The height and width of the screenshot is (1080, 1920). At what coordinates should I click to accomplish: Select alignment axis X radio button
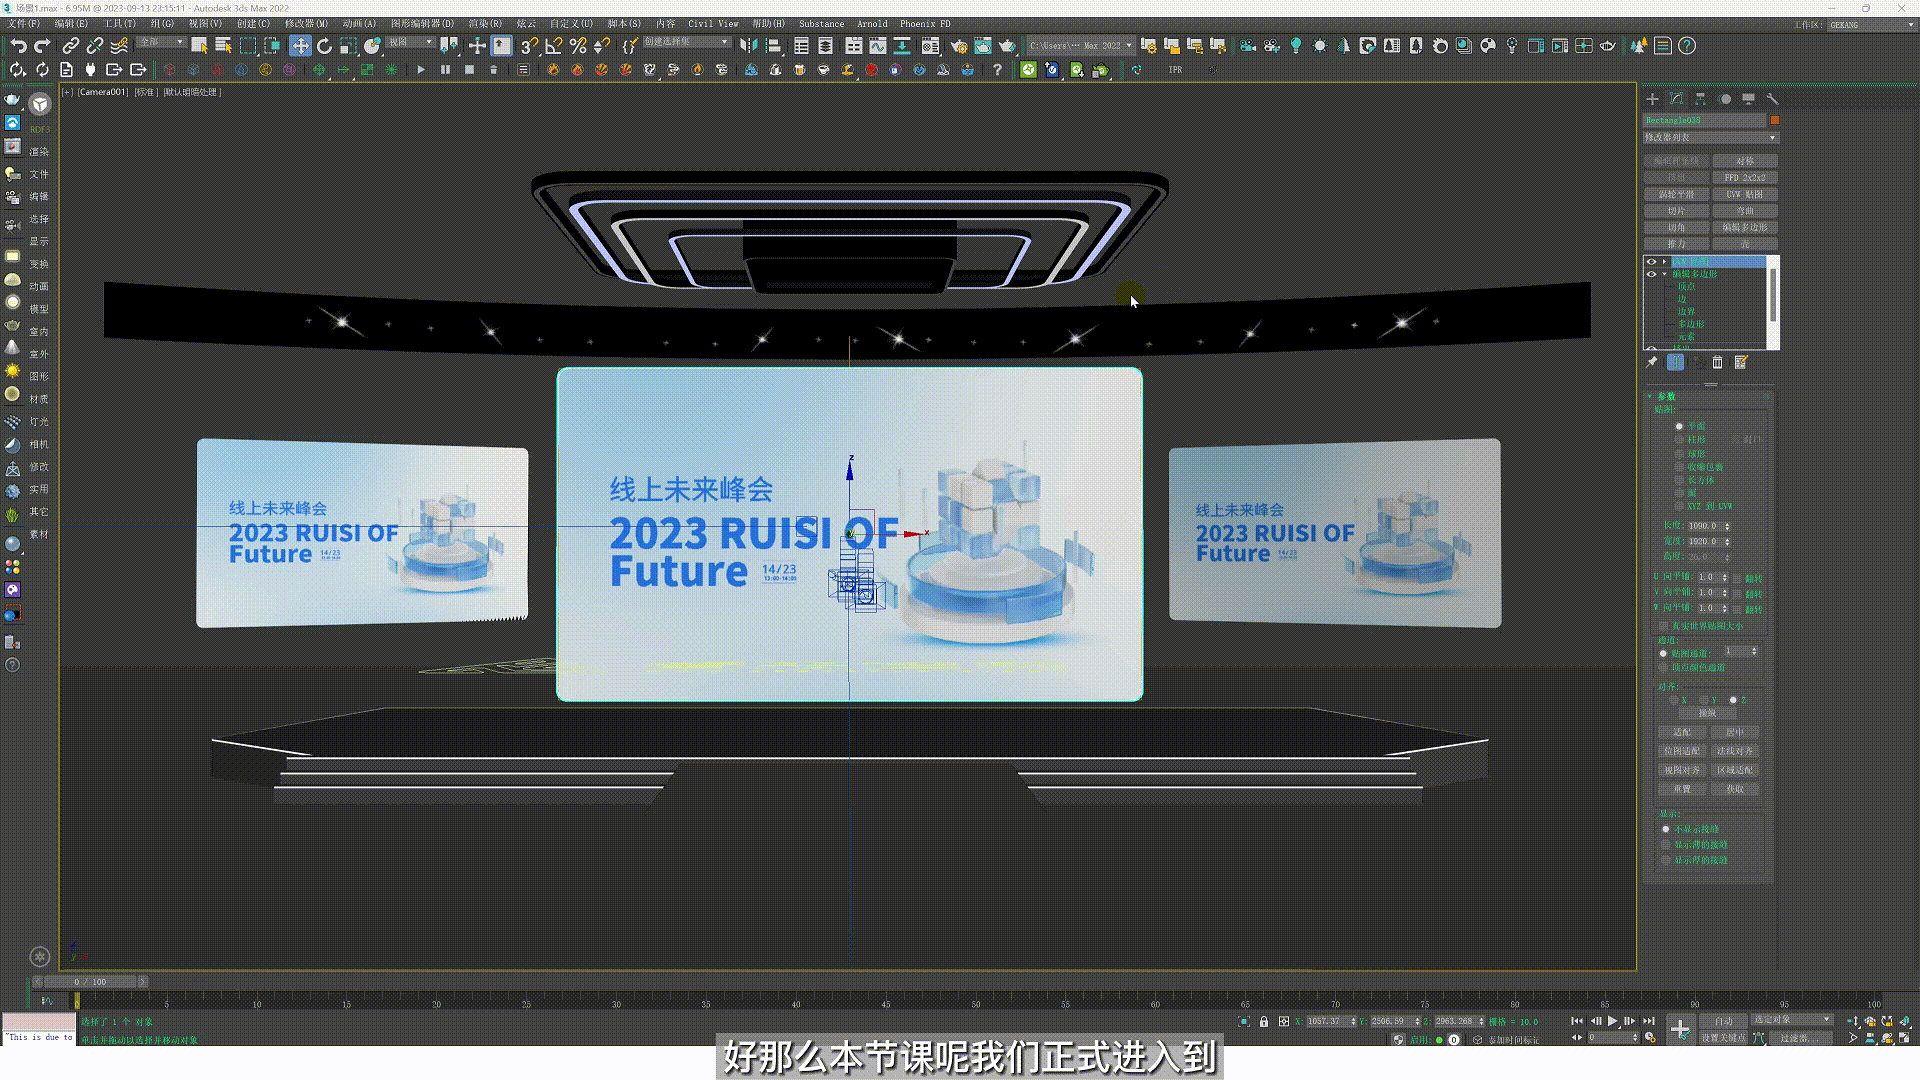[x=1674, y=700]
